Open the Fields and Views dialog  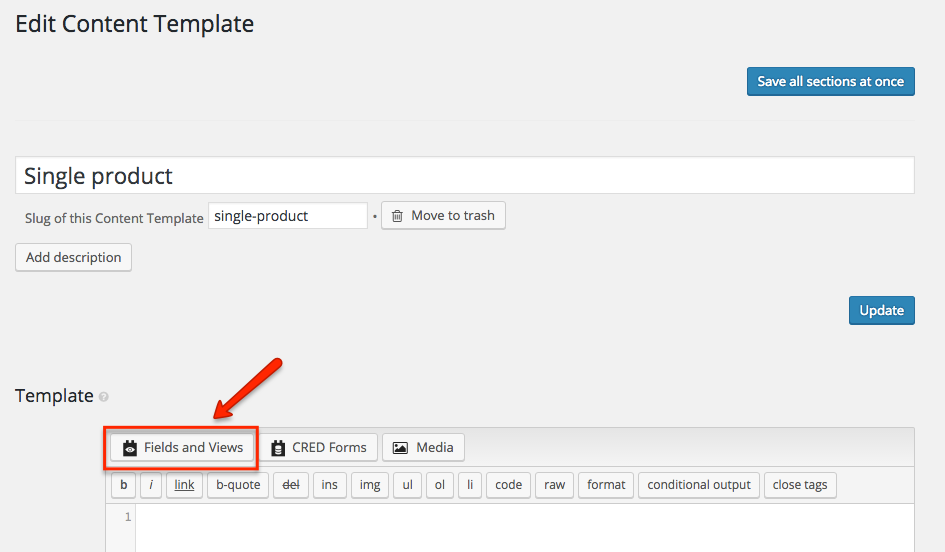click(x=182, y=447)
